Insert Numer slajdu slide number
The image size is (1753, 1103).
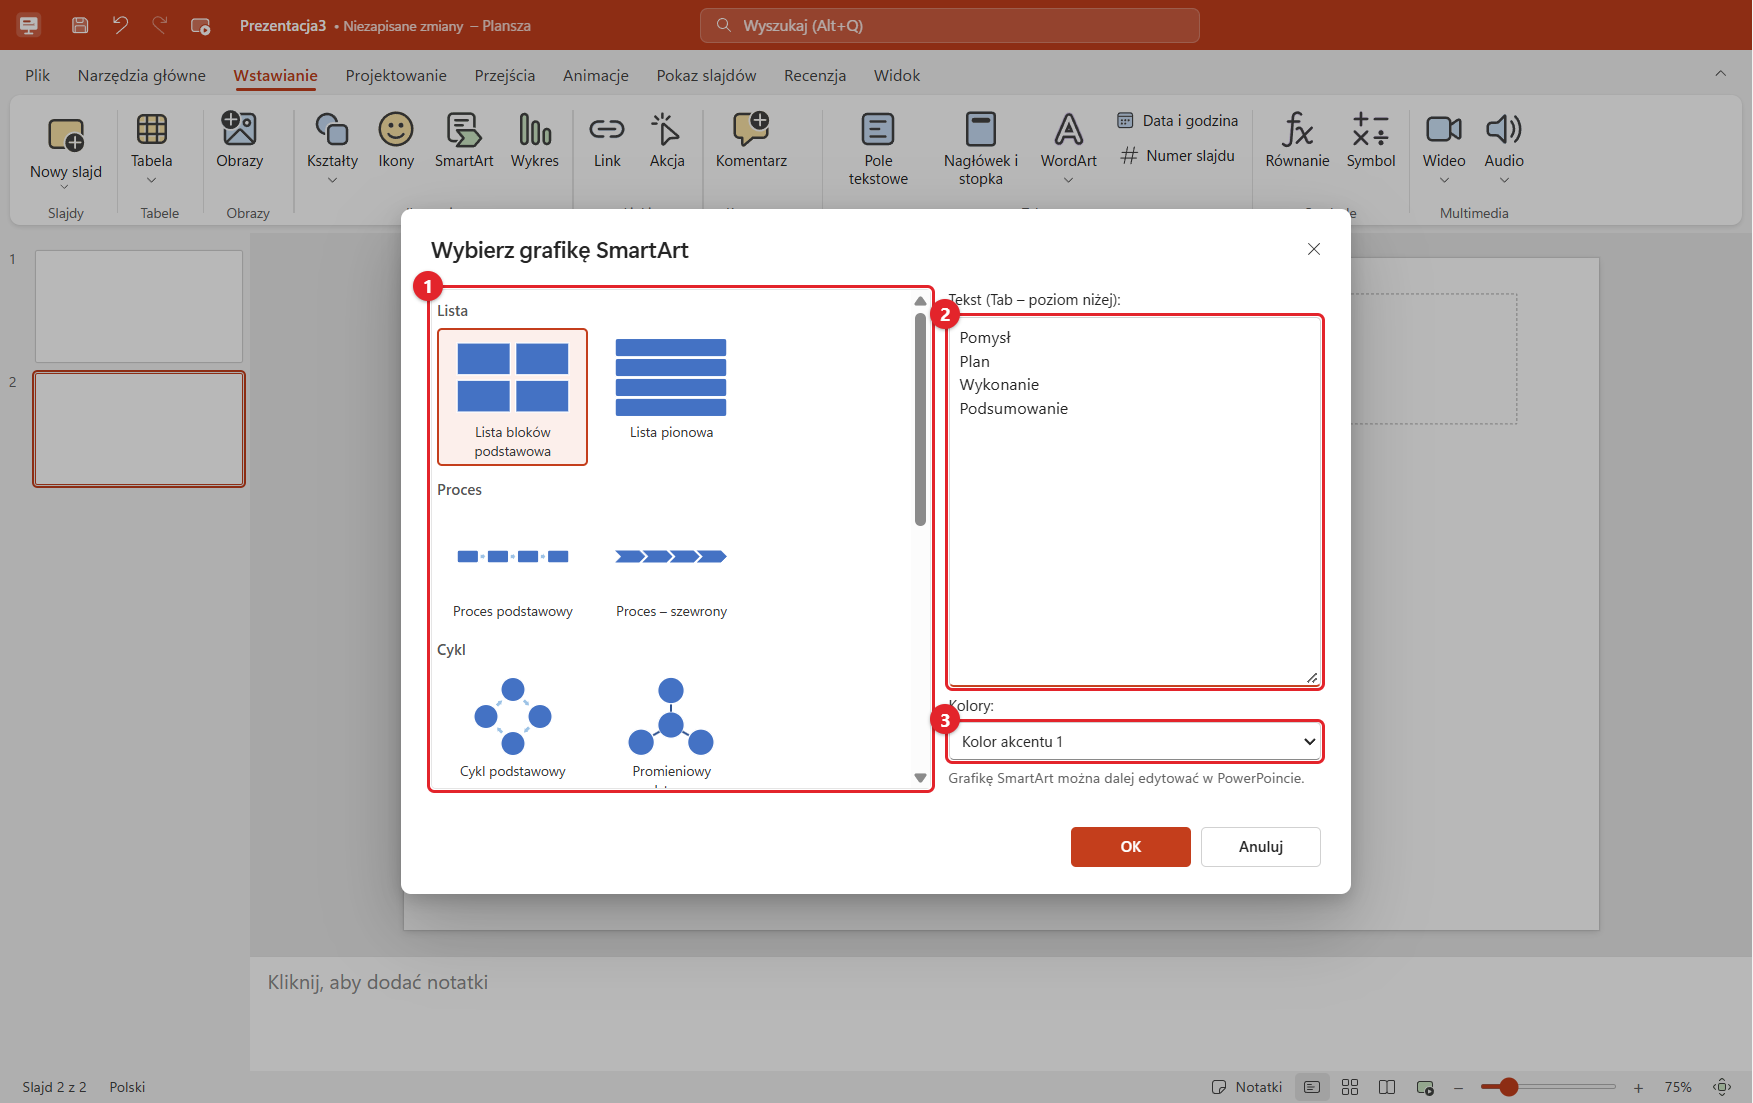tap(1178, 156)
